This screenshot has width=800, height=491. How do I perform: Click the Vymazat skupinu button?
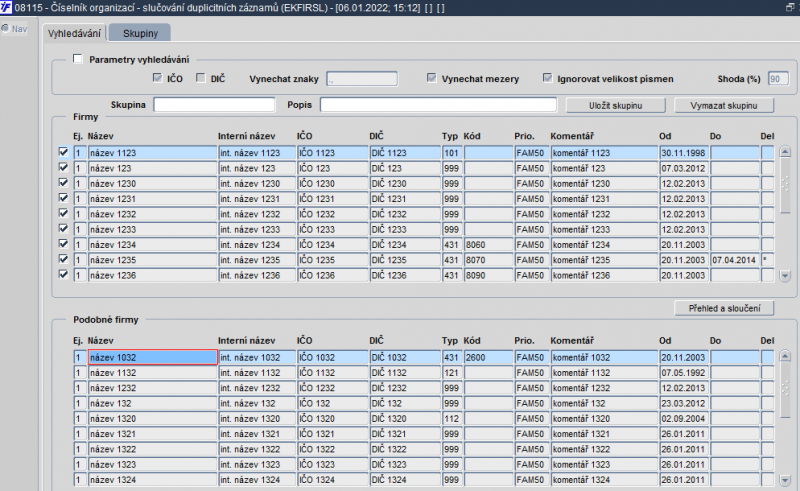[723, 105]
